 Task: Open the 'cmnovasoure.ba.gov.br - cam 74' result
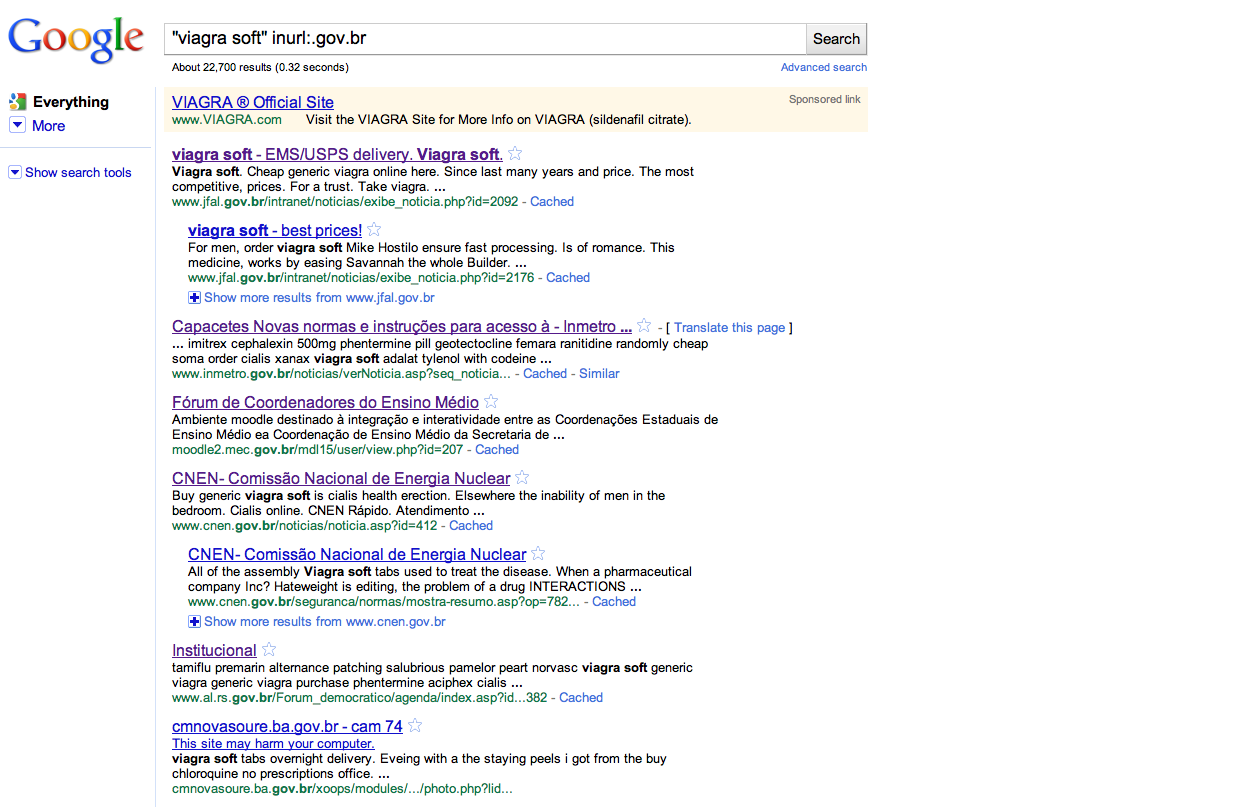(x=287, y=726)
